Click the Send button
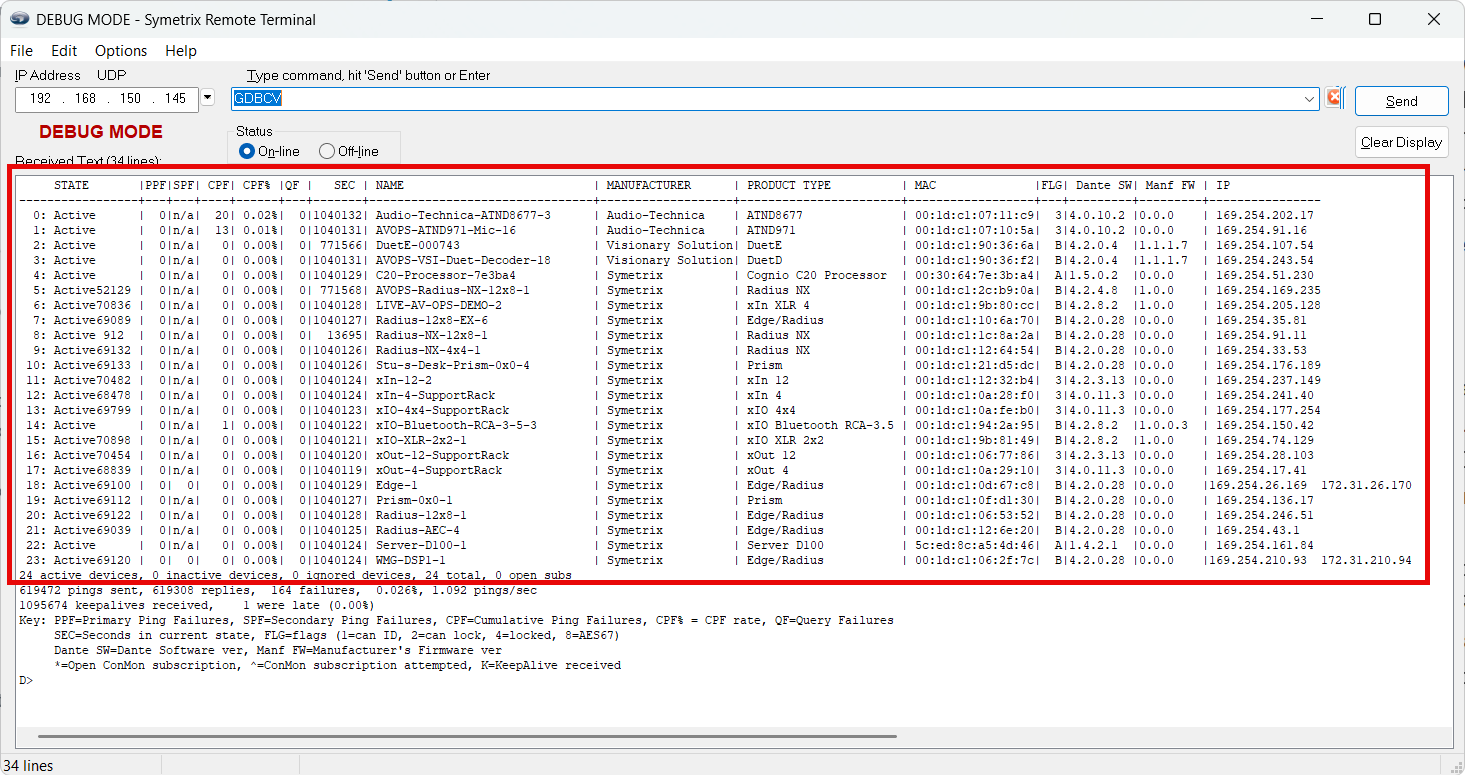Viewport: 1465px width, 775px height. [1401, 101]
